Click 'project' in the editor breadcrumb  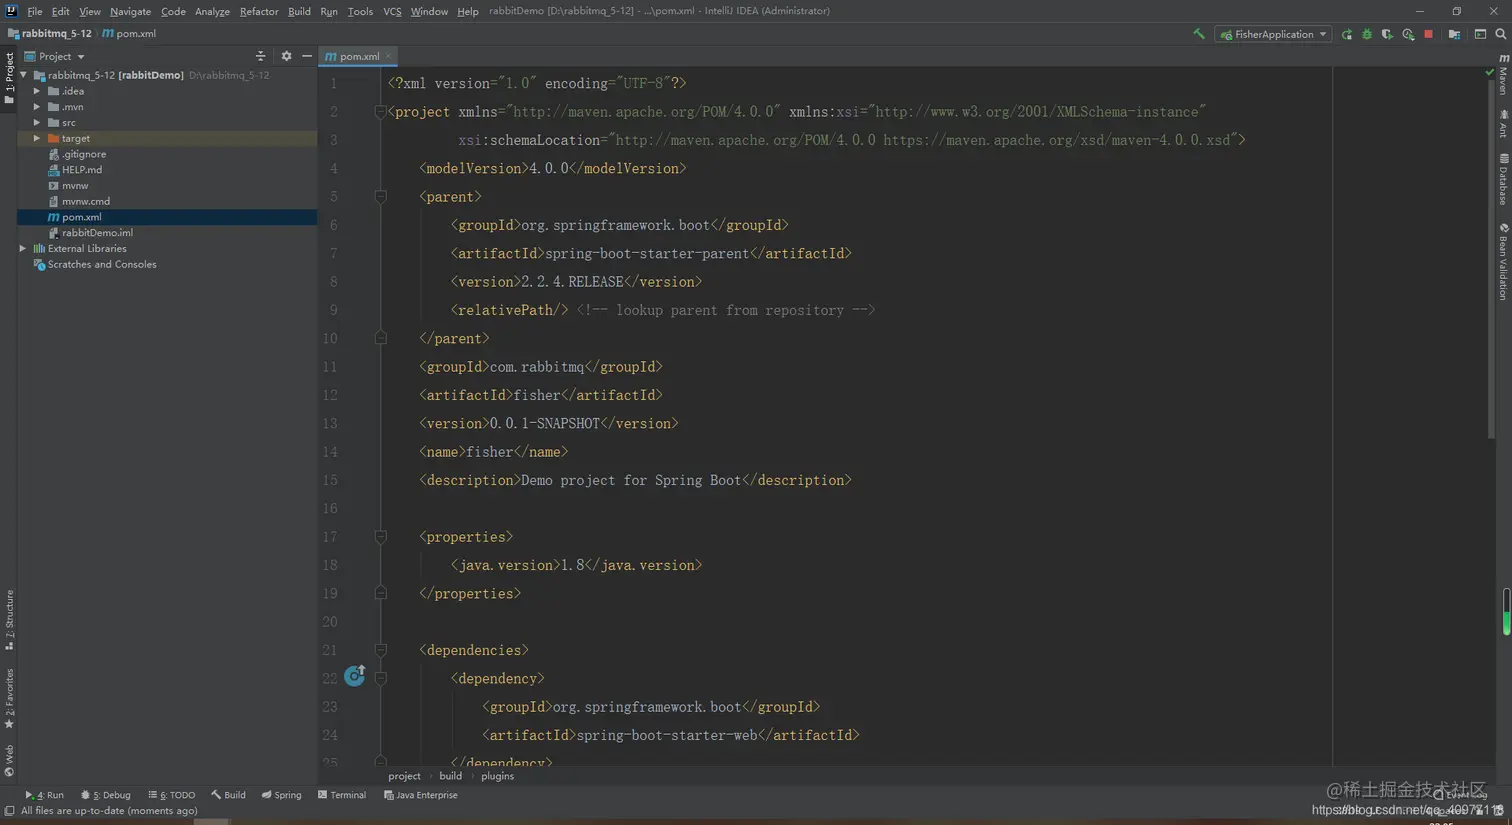(x=404, y=777)
